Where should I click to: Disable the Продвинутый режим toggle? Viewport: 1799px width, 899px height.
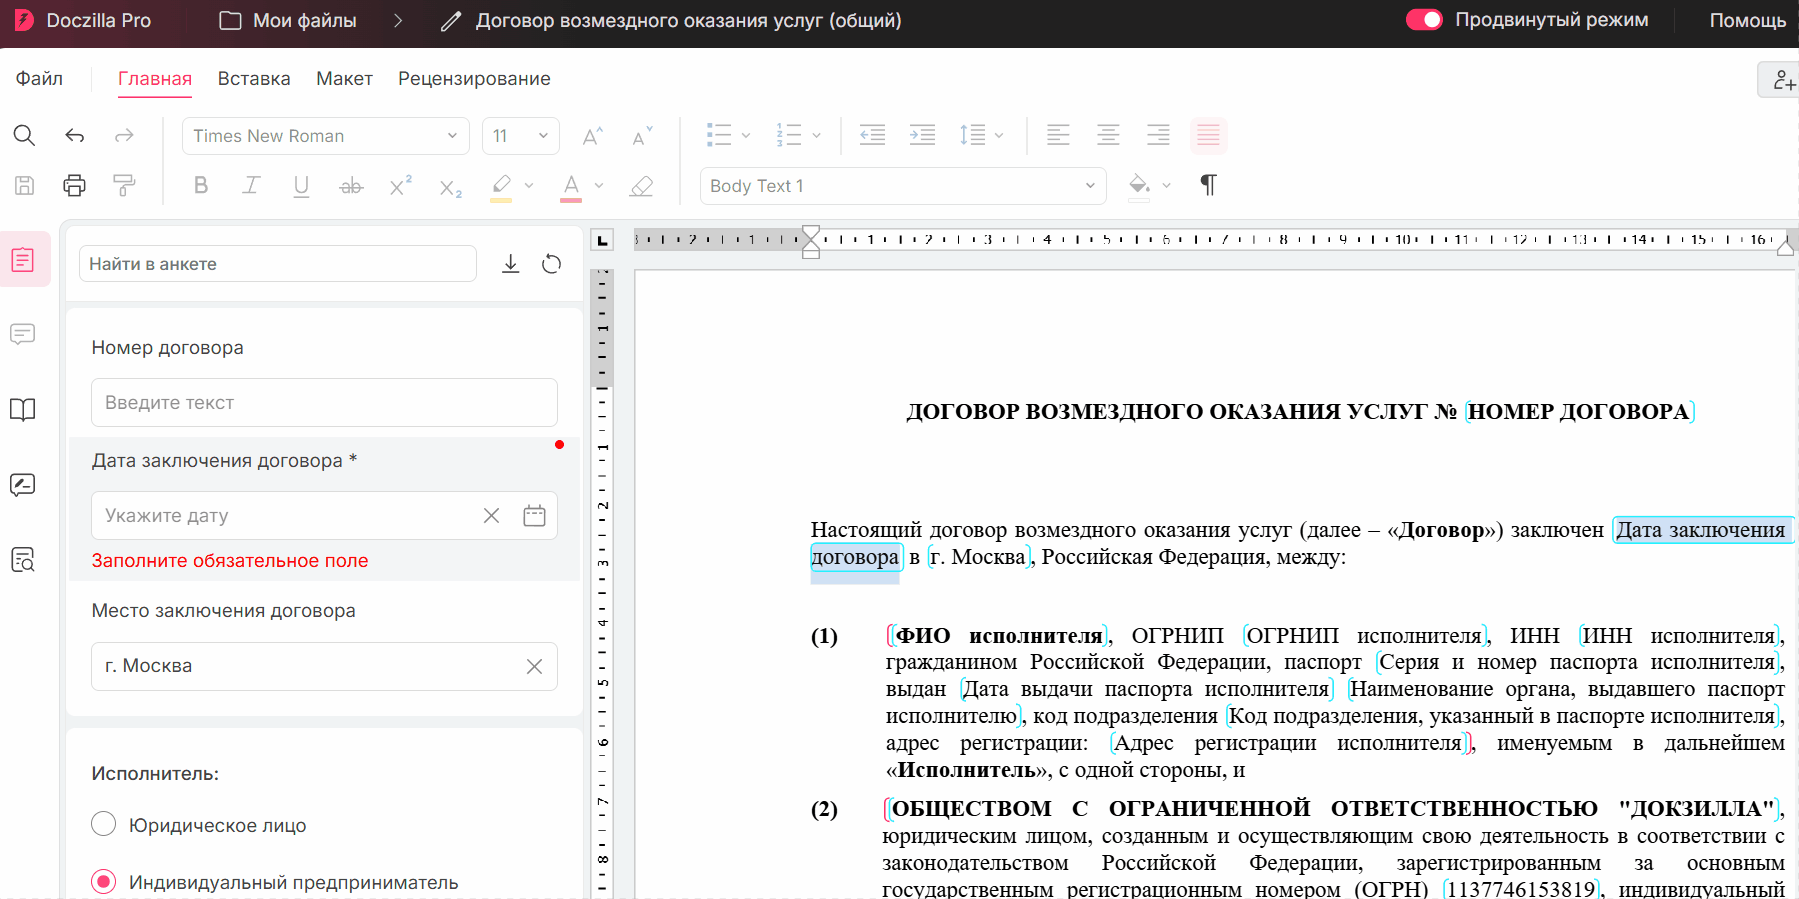pos(1424,20)
